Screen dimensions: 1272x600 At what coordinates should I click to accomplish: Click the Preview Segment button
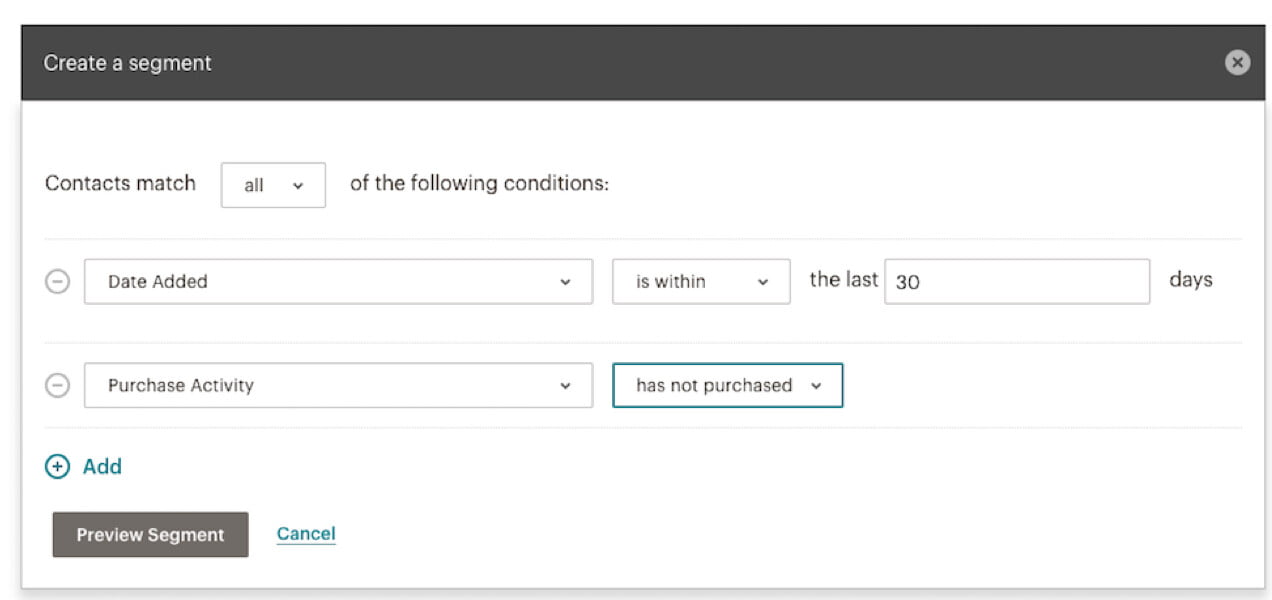pyautogui.click(x=150, y=535)
